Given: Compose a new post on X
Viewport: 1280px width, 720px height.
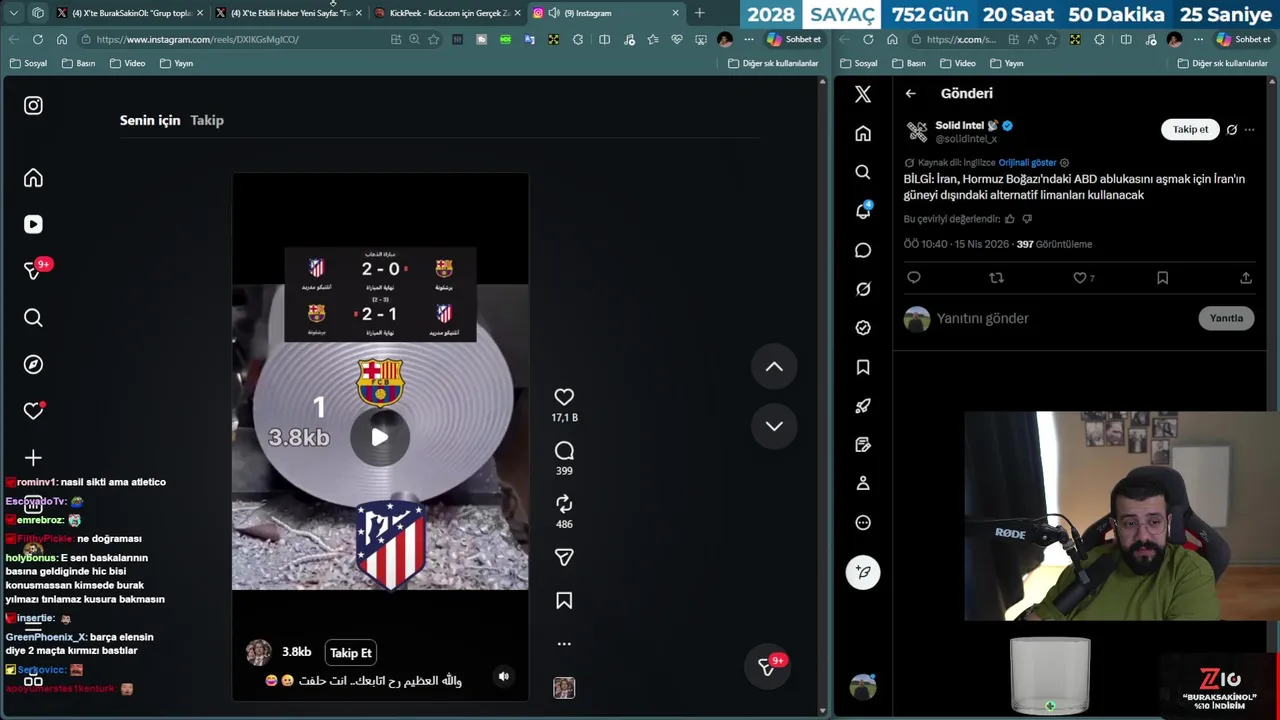Looking at the screenshot, I should click(863, 572).
